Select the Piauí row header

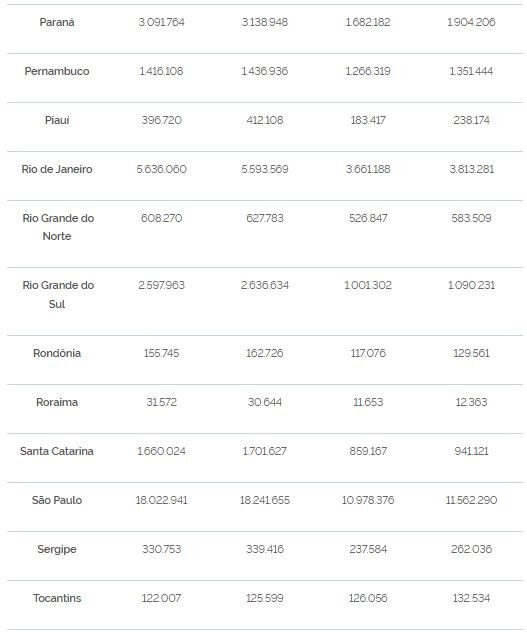[x=57, y=120]
